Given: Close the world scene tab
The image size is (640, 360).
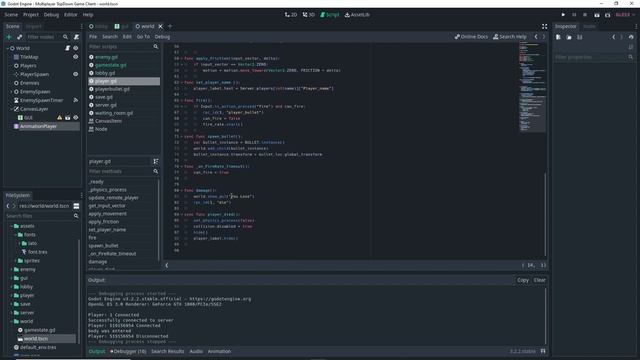Looking at the screenshot, I should 160,26.
